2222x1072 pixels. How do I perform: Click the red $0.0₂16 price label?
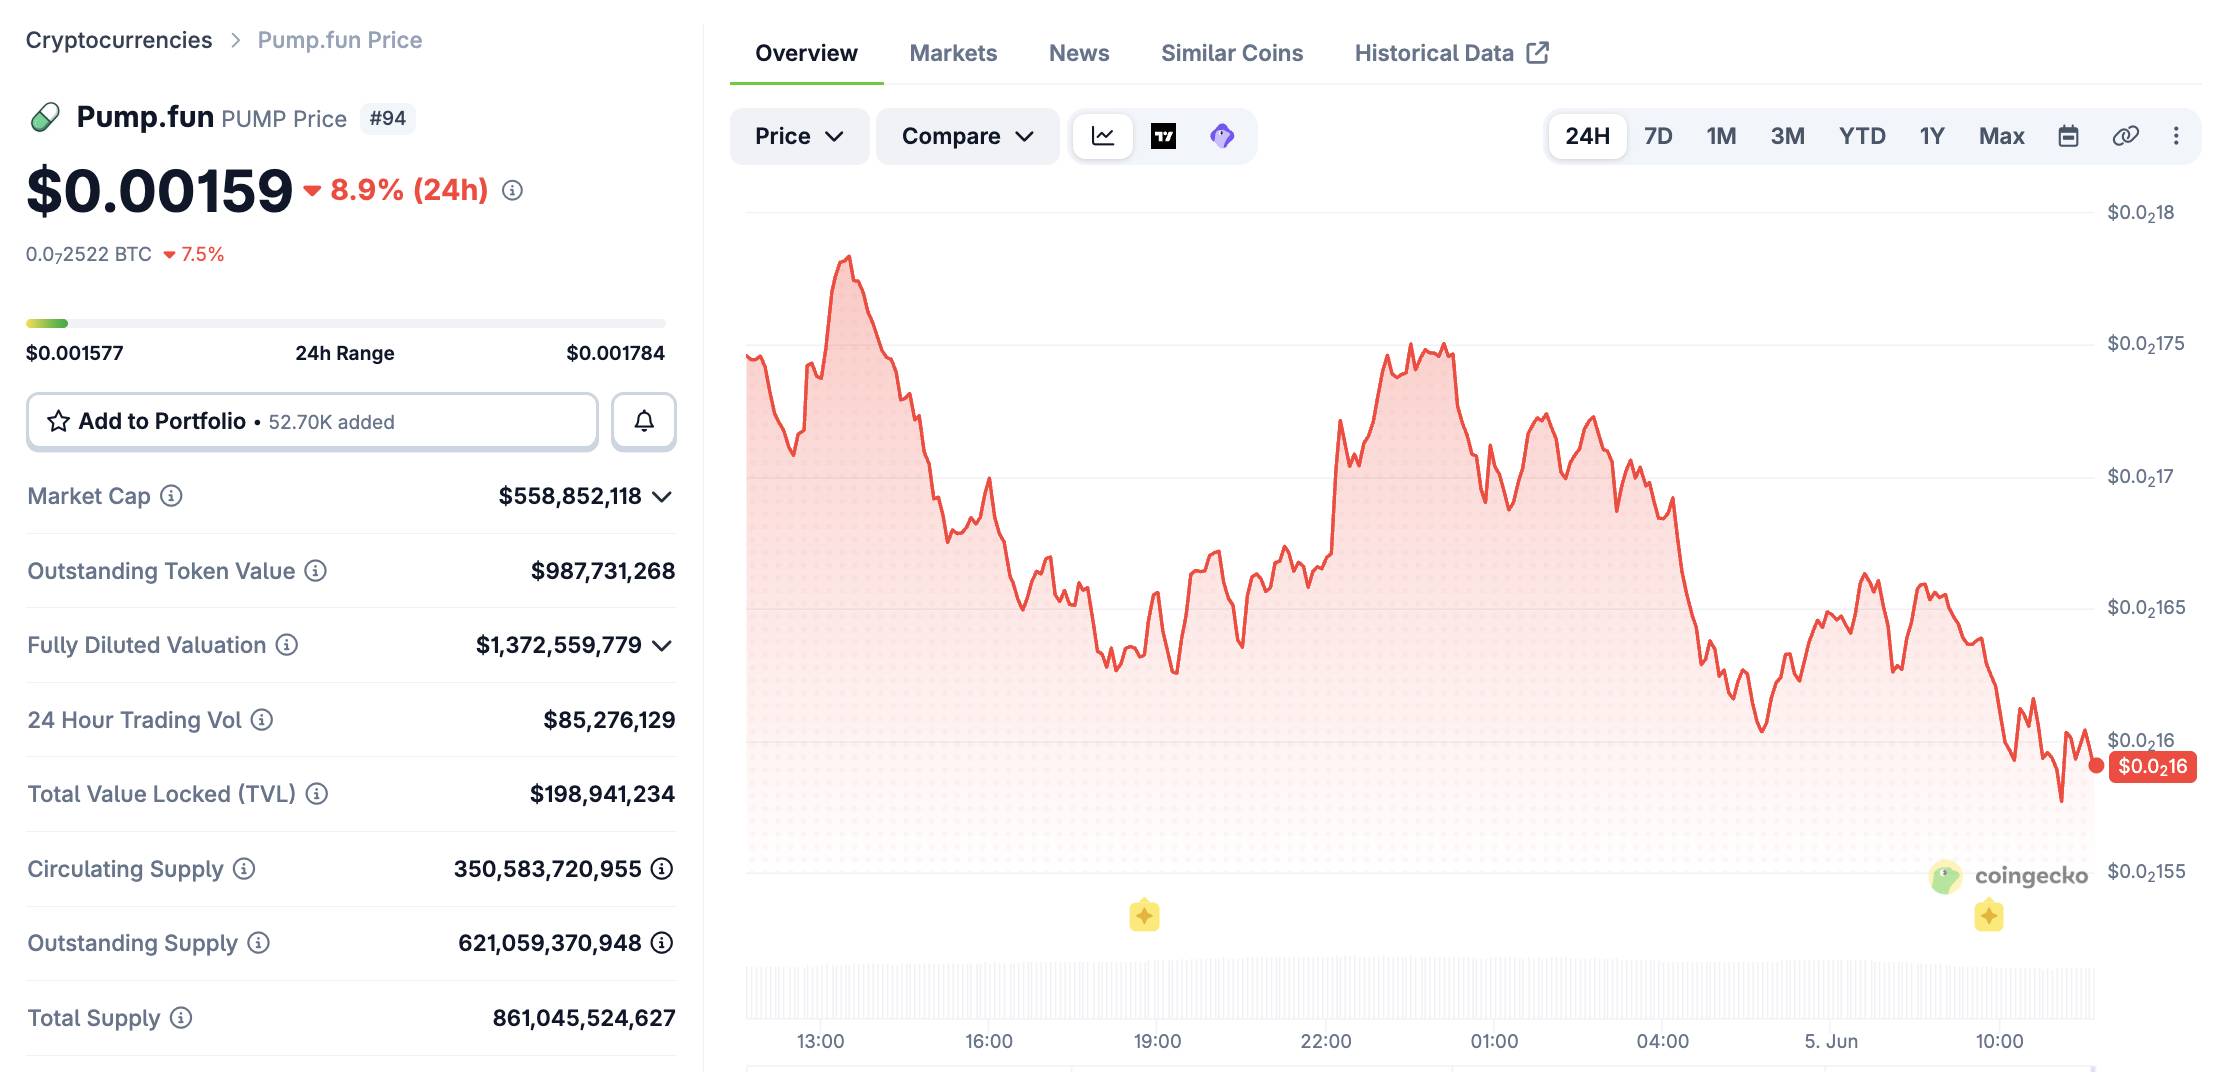pyautogui.click(x=2153, y=767)
